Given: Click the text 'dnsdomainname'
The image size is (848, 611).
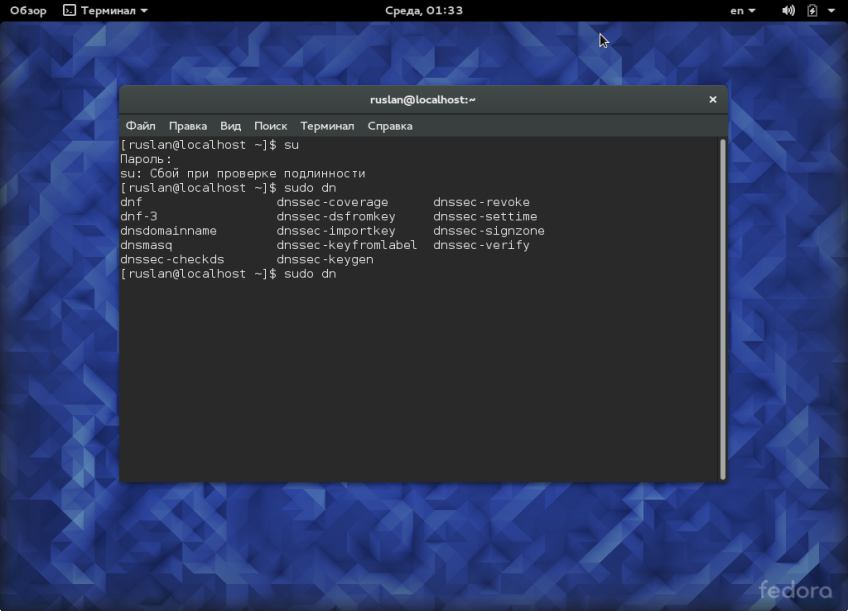Looking at the screenshot, I should [x=168, y=231].
